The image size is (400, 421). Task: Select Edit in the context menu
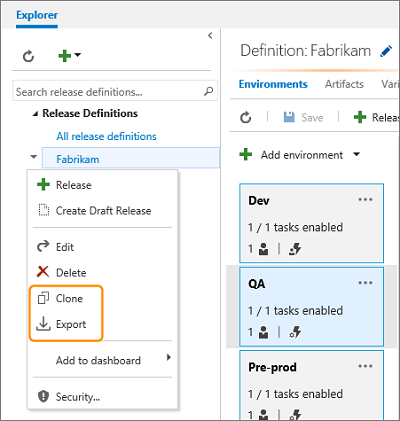coord(103,247)
